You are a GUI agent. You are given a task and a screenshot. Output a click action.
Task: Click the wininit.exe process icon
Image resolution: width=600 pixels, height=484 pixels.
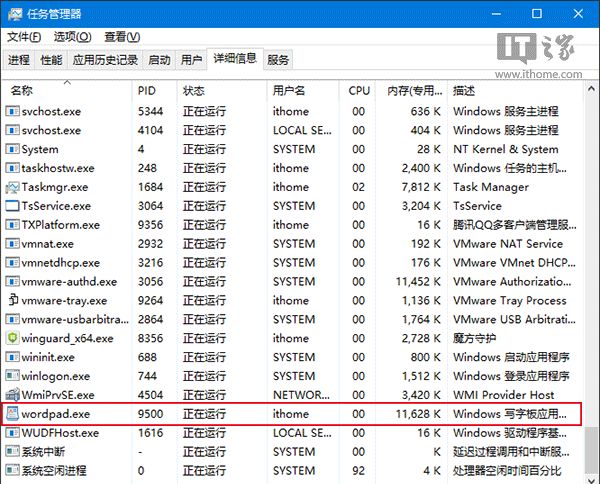[x=12, y=357]
